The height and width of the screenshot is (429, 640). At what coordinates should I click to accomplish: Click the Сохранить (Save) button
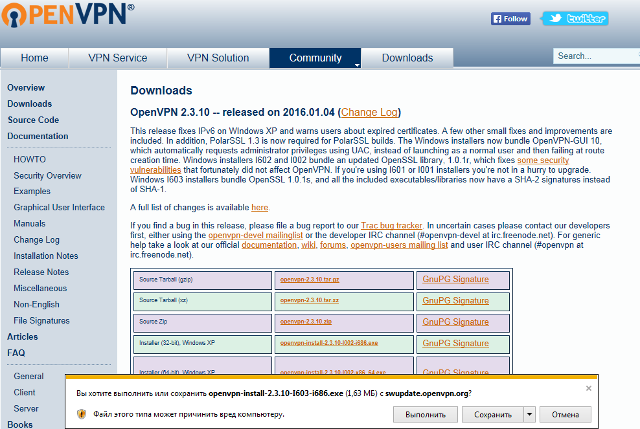tap(493, 415)
